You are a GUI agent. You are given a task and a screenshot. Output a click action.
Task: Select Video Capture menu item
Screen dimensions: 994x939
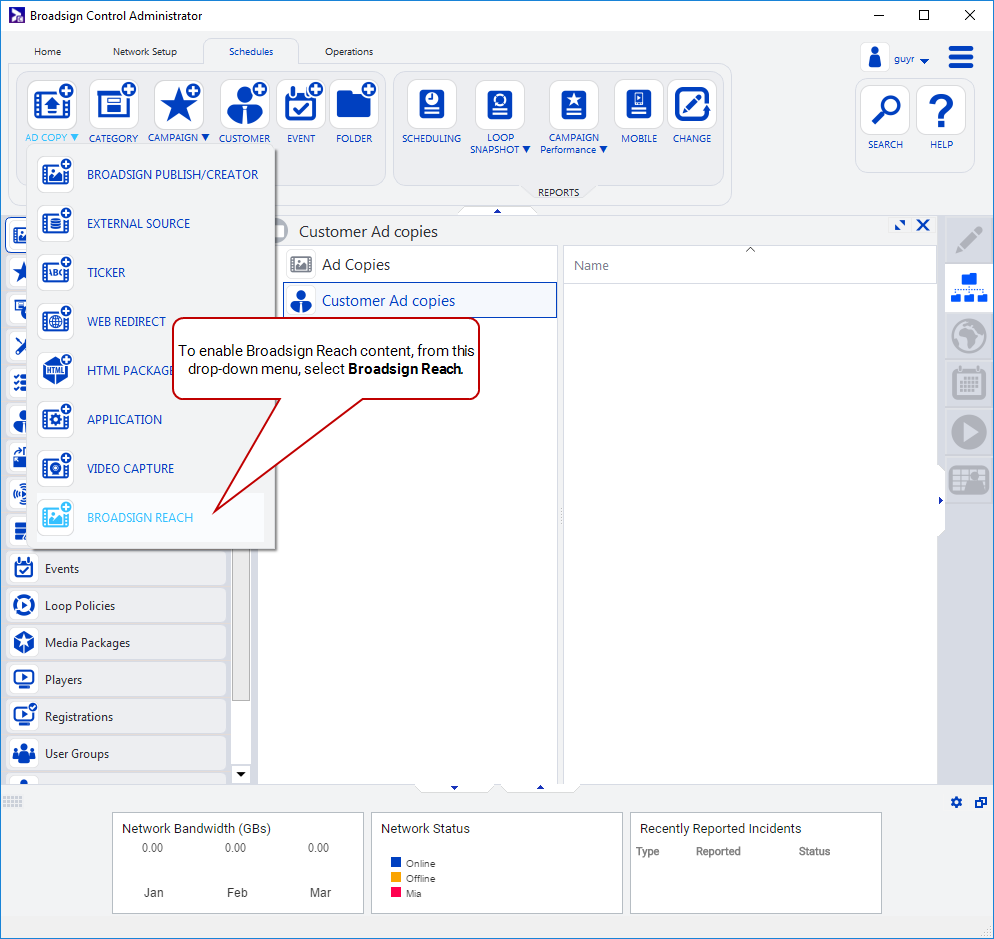click(x=150, y=469)
